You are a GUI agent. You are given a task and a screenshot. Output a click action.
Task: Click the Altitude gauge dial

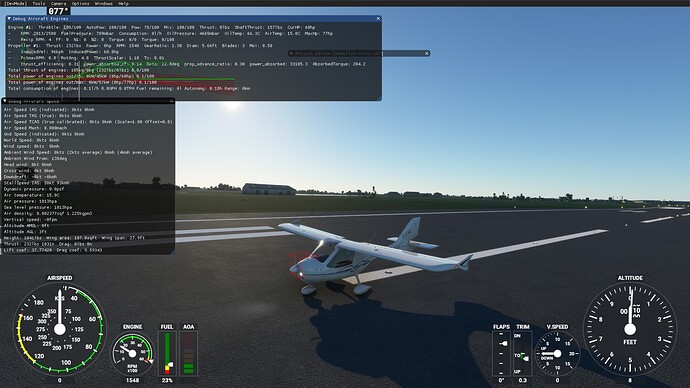630,329
